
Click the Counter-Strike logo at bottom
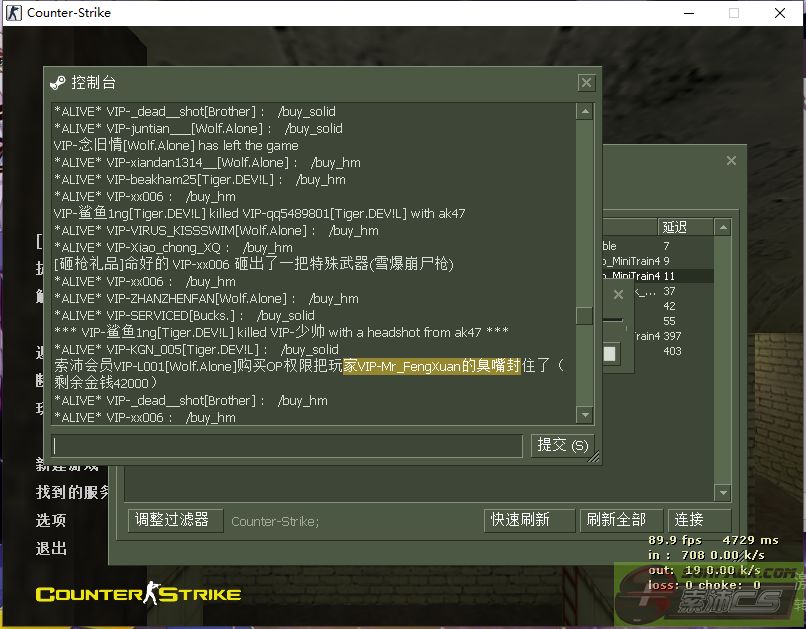[138, 594]
